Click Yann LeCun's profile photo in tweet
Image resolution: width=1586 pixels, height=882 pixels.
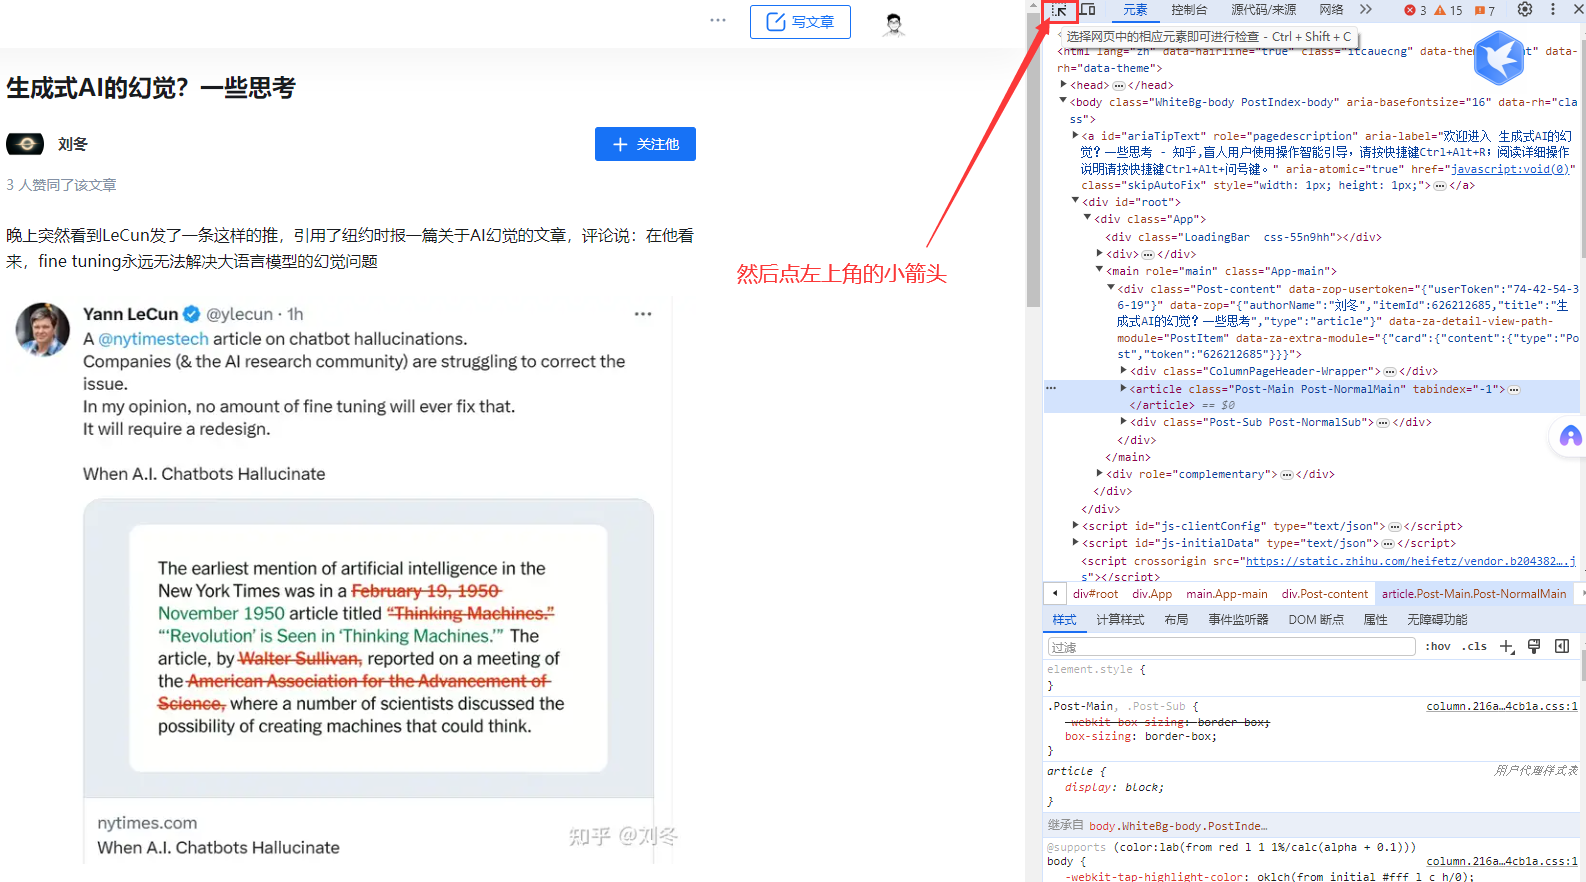(x=43, y=330)
